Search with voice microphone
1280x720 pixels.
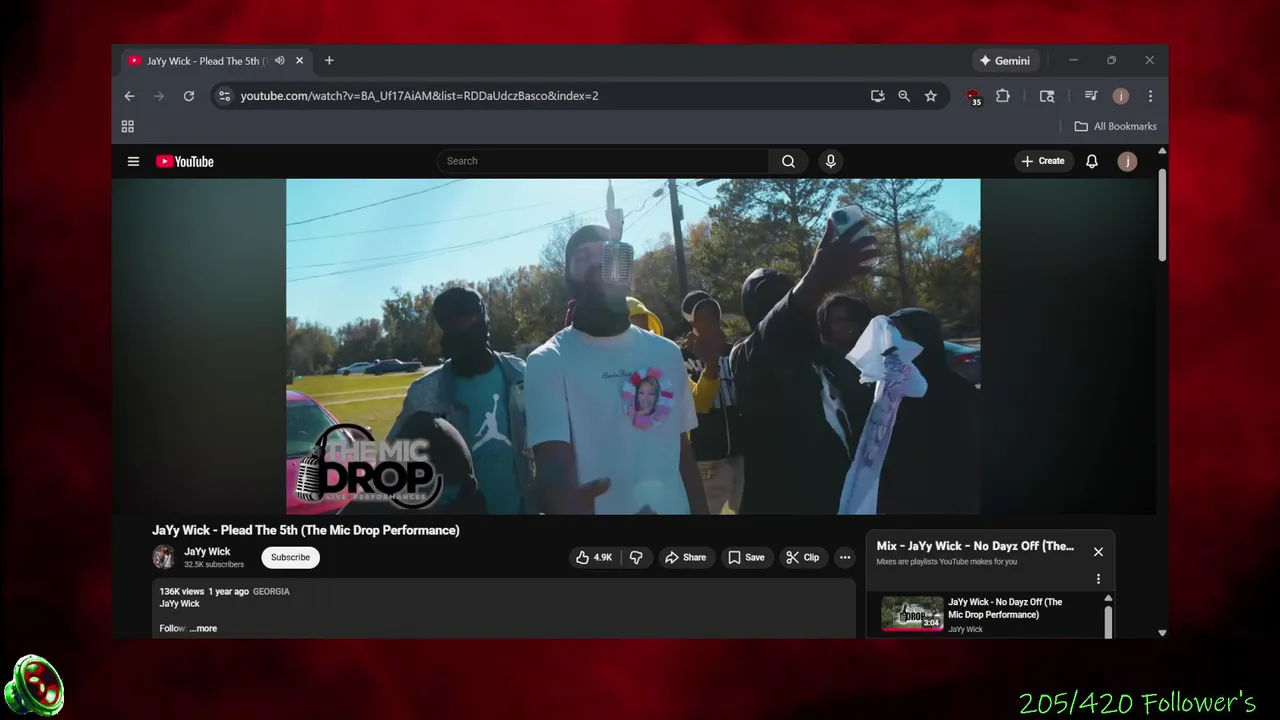[x=831, y=161]
